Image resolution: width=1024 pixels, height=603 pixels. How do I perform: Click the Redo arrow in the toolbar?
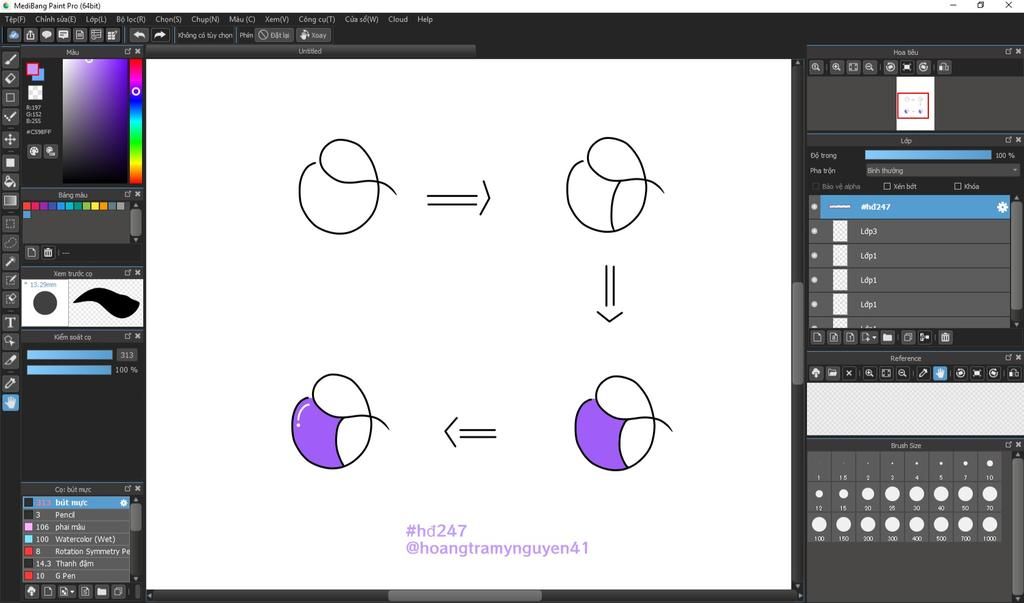tap(160, 35)
